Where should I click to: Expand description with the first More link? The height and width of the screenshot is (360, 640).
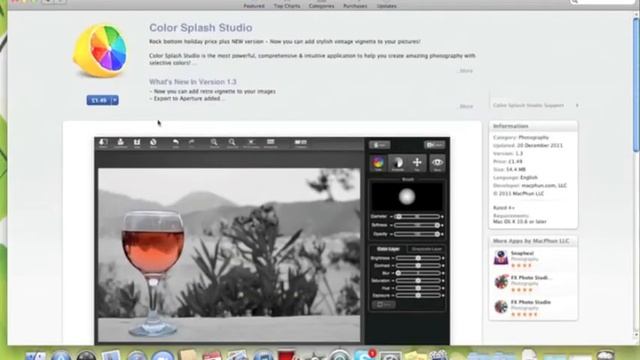[466, 71]
